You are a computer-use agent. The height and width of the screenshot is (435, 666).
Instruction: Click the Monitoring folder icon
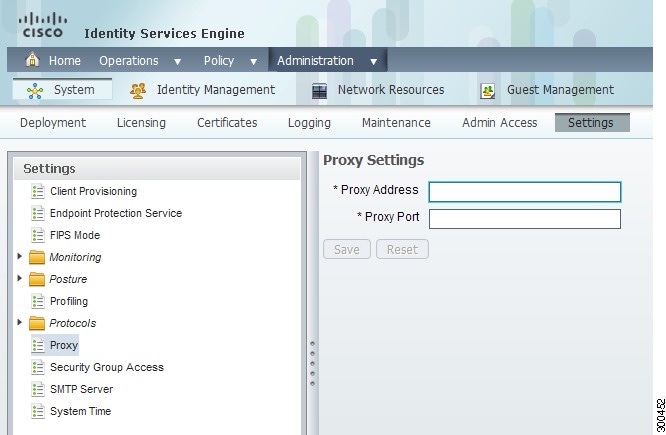point(37,258)
